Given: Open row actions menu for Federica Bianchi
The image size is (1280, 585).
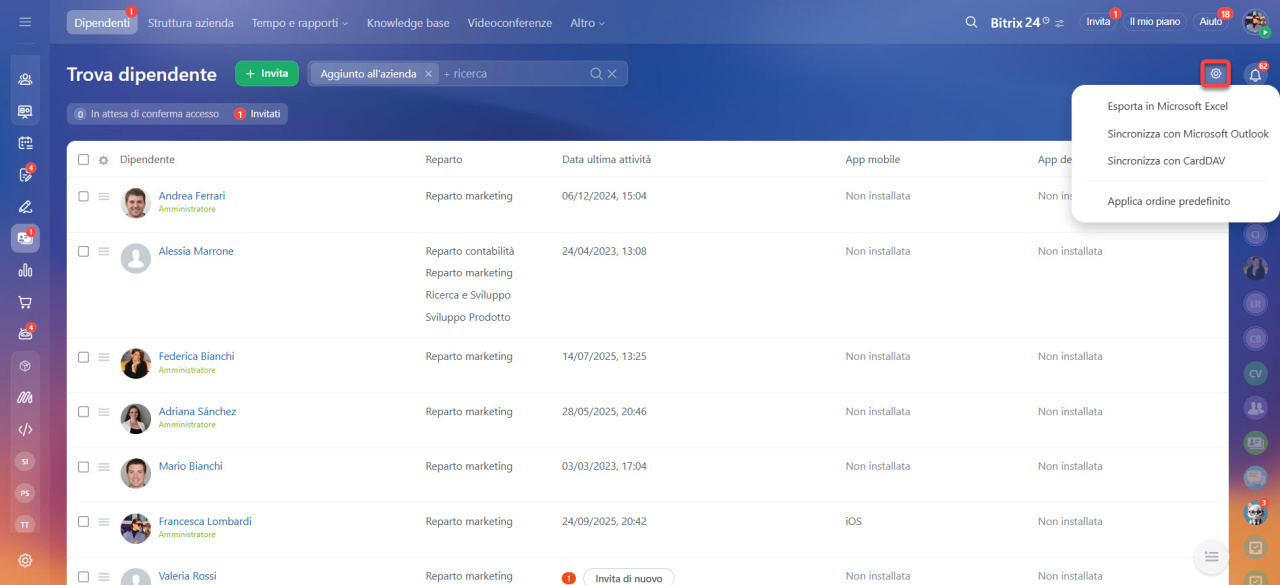Looking at the screenshot, I should (104, 356).
